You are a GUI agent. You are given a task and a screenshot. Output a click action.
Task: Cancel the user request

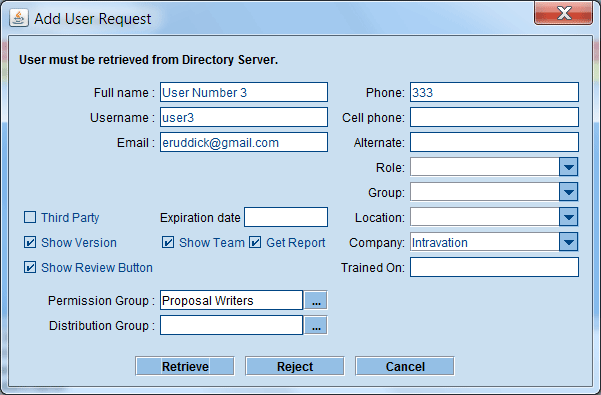coord(405,366)
